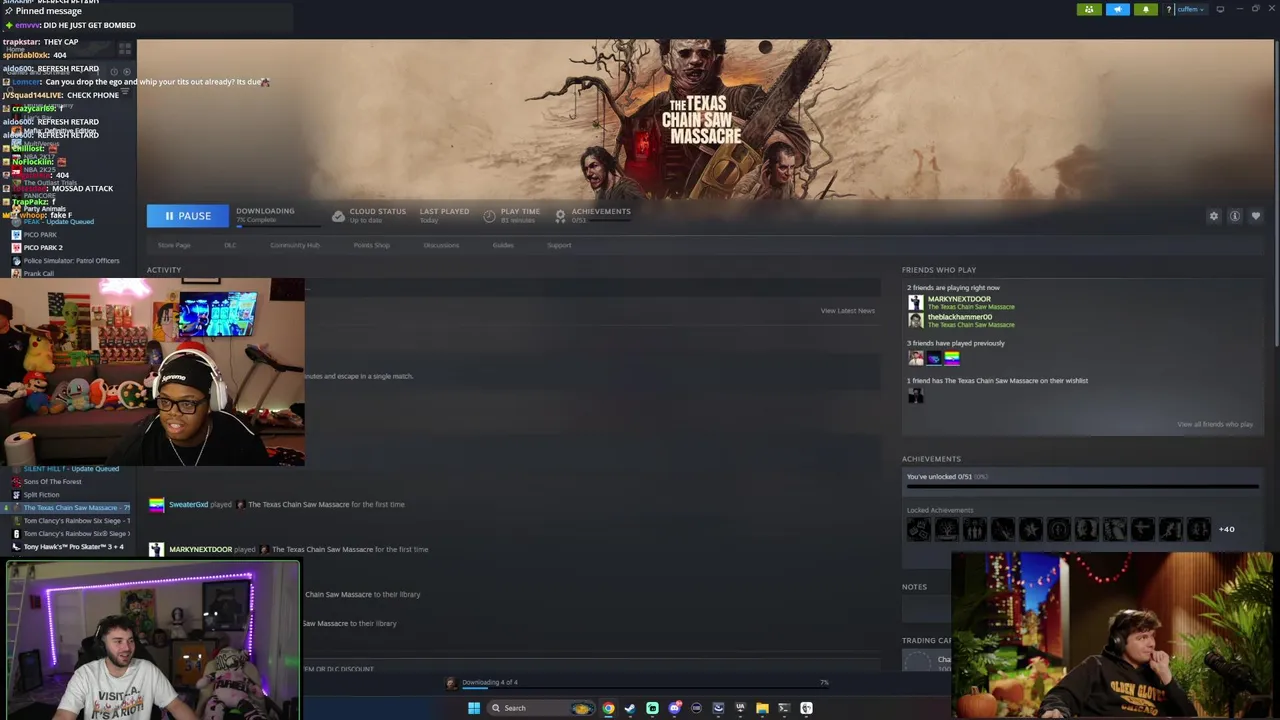Open MARKYNEXTDOOR in Friends Who Play

click(x=959, y=299)
